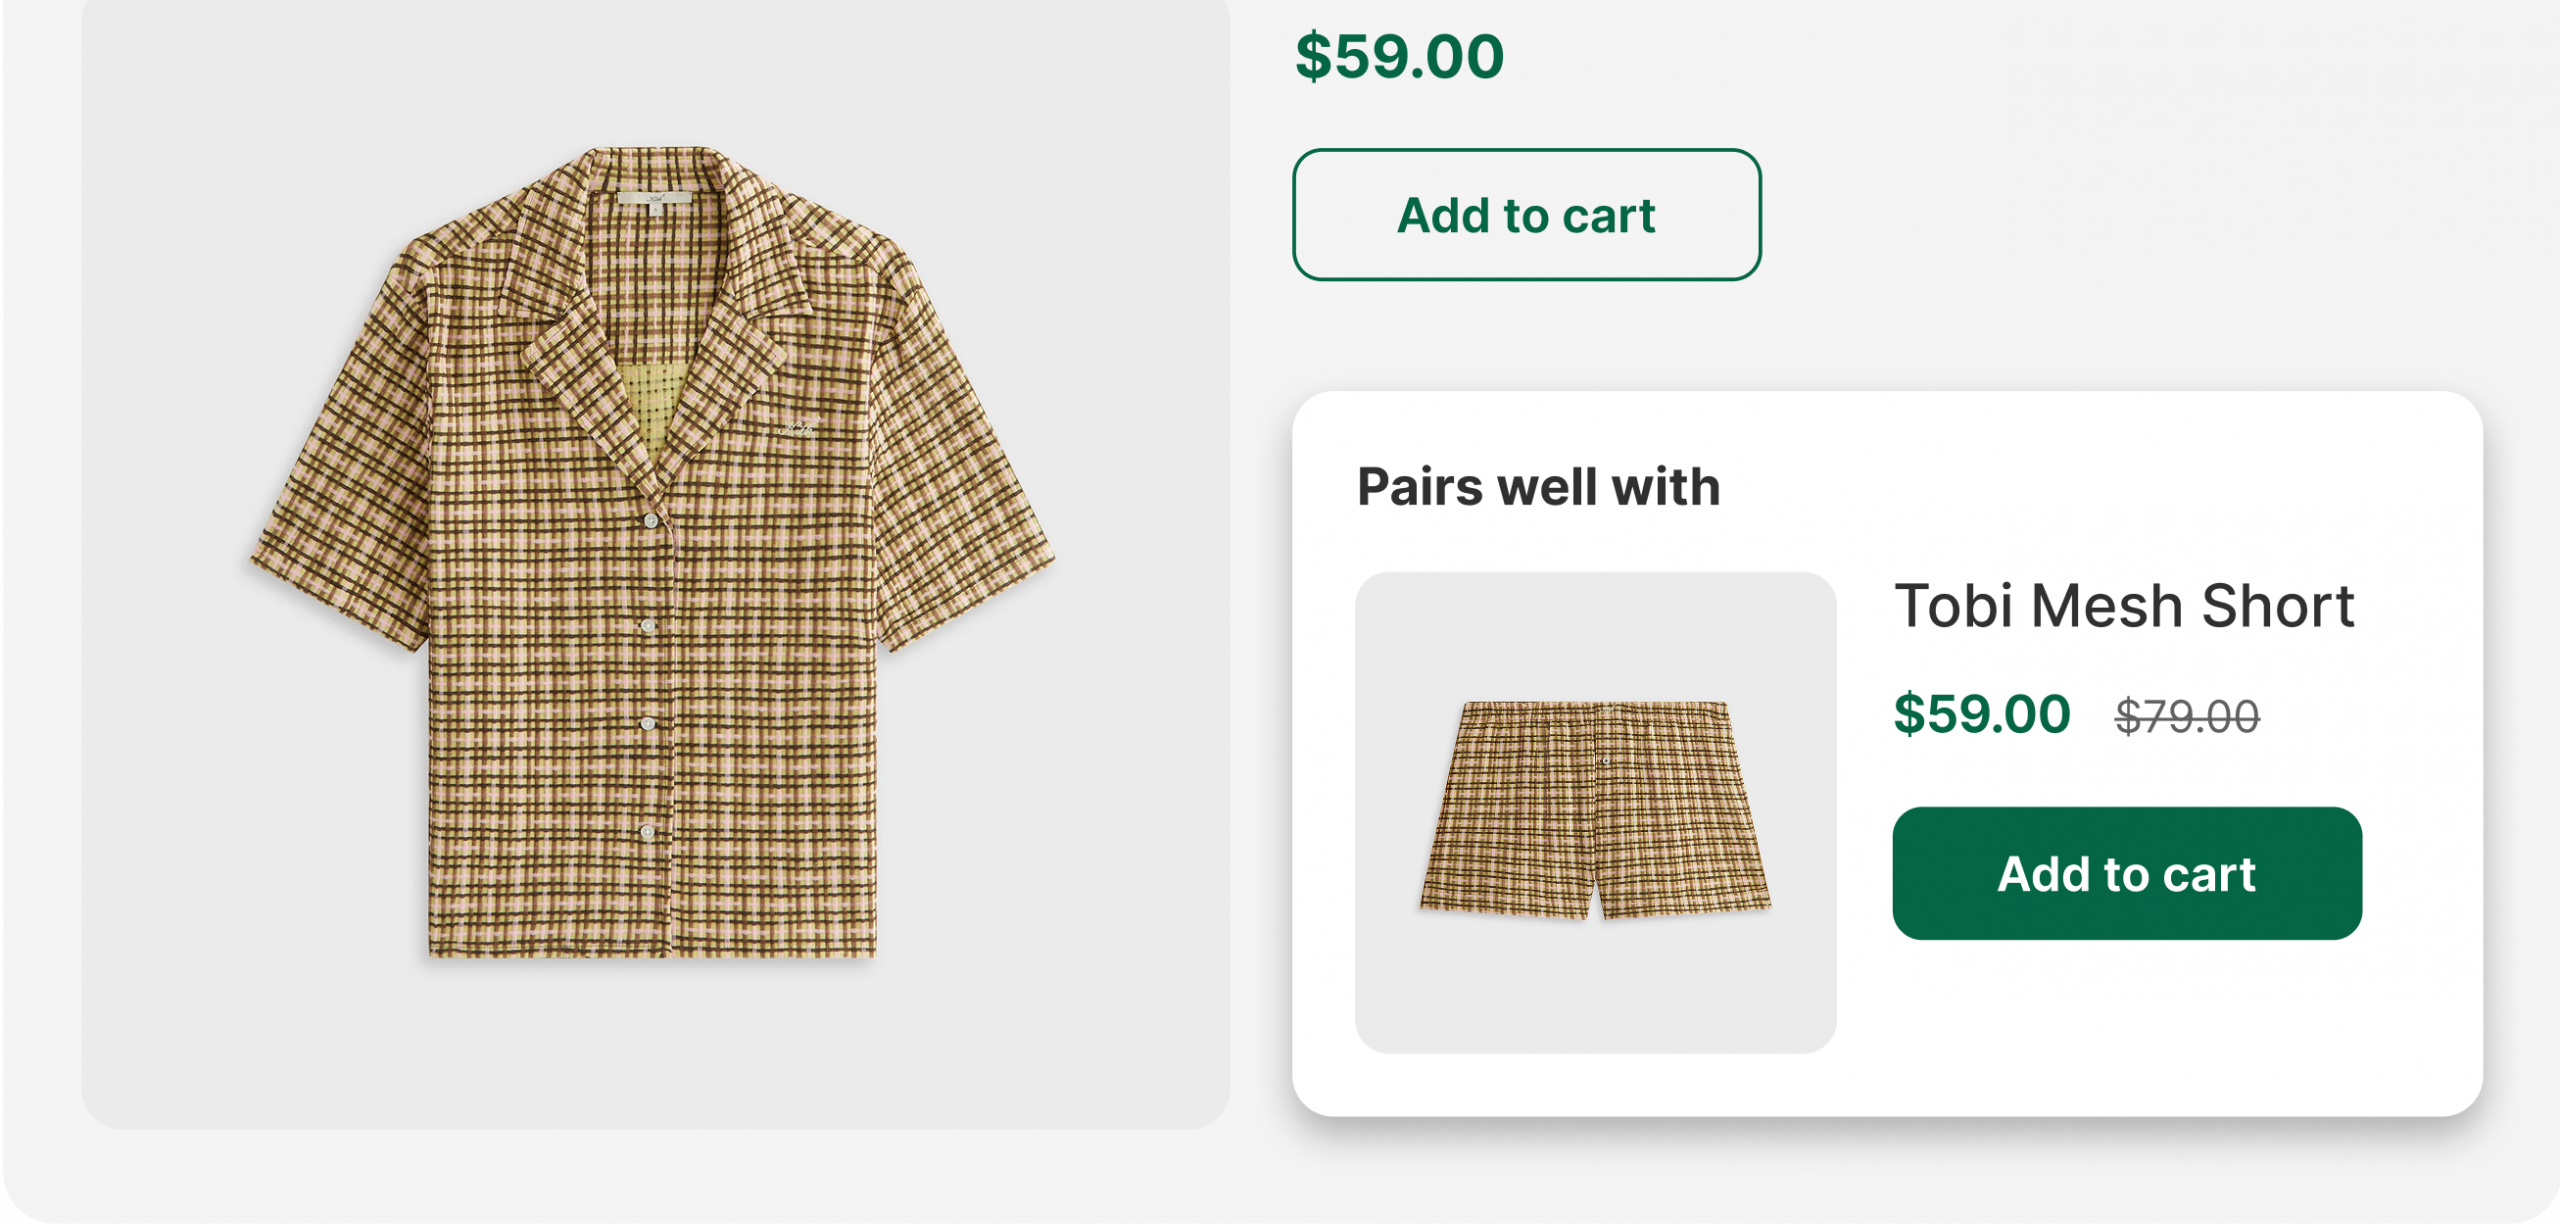Click the "Pairs well with" heading
Viewport: 2560px width, 1224px height.
click(x=1538, y=487)
